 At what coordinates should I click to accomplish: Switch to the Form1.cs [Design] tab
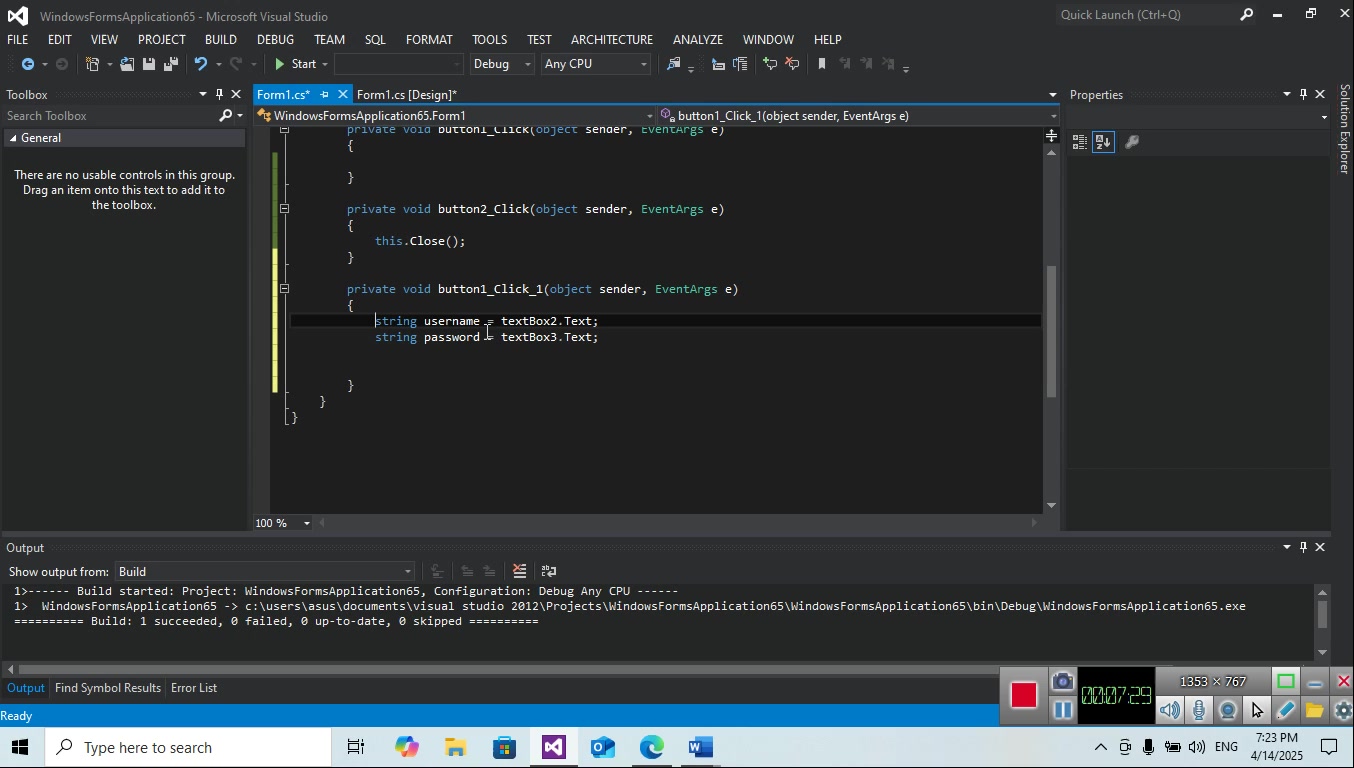pos(406,95)
